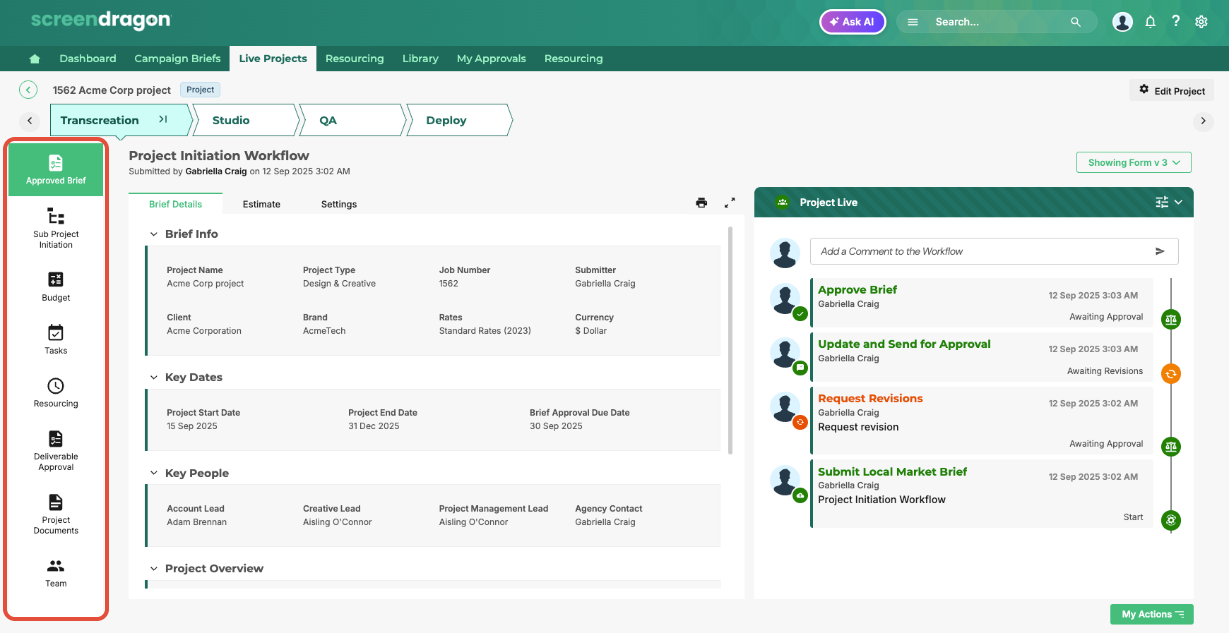Go to home via house icon

[x=35, y=58]
